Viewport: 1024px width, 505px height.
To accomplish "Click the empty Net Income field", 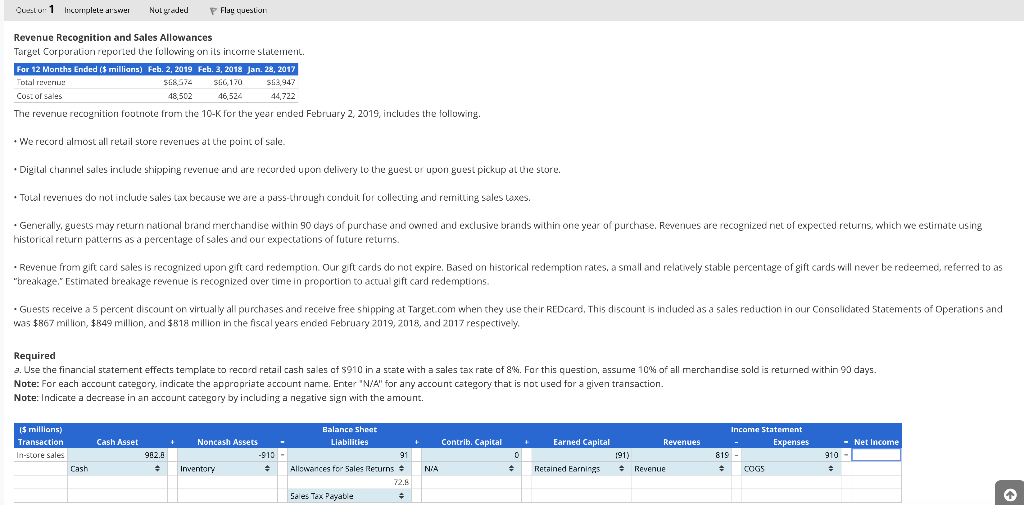I will click(x=876, y=454).
